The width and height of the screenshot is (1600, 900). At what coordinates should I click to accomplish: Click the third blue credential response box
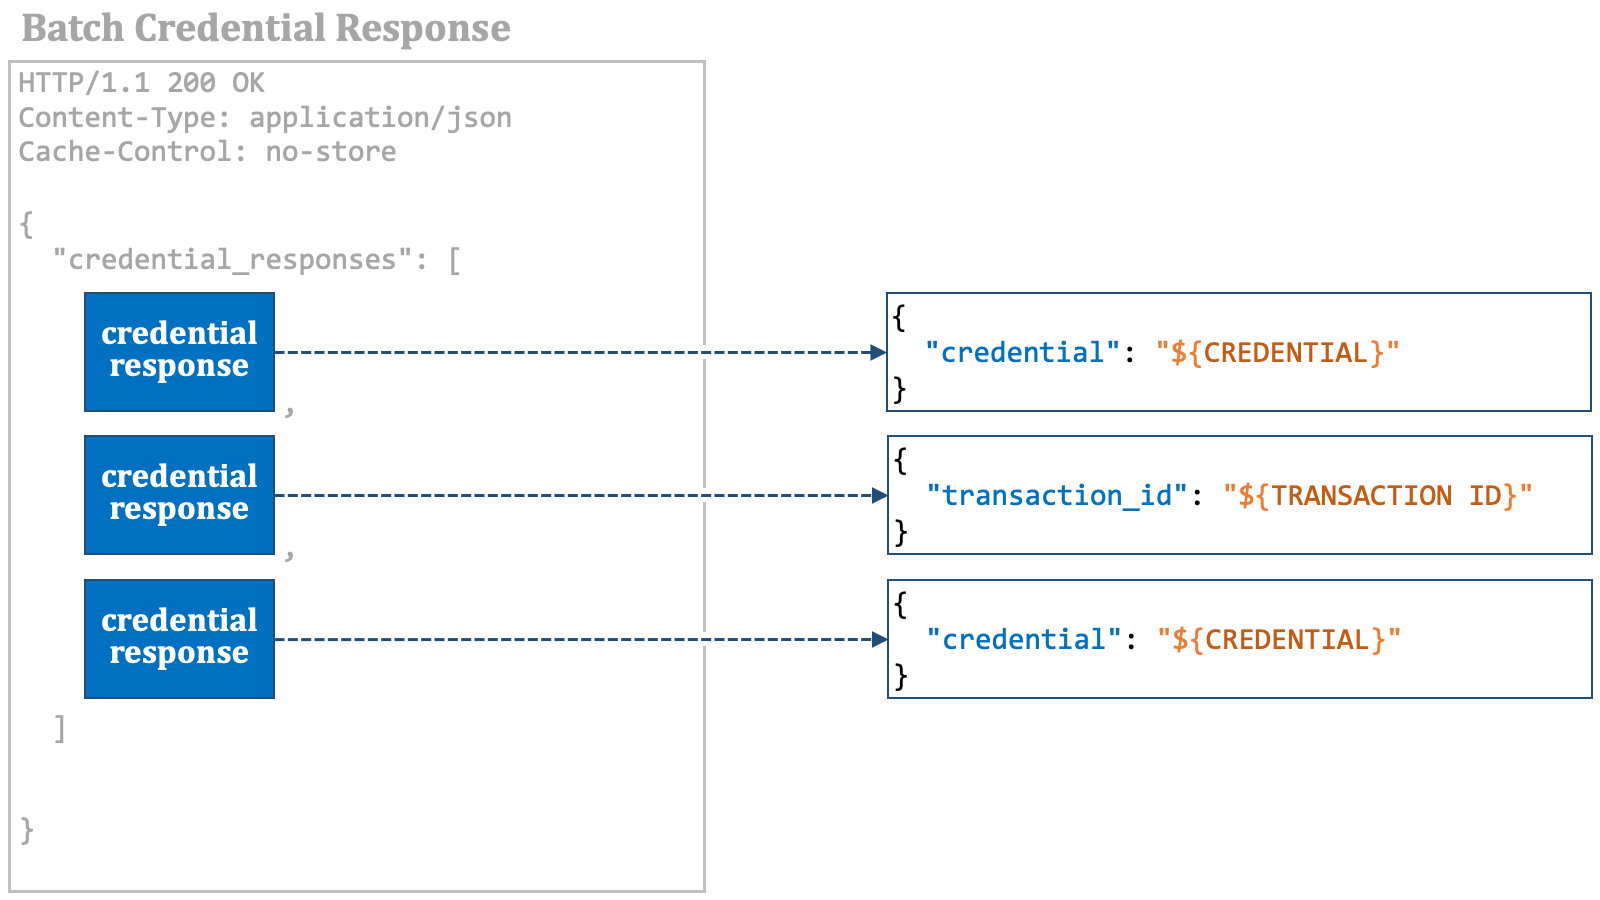click(179, 639)
